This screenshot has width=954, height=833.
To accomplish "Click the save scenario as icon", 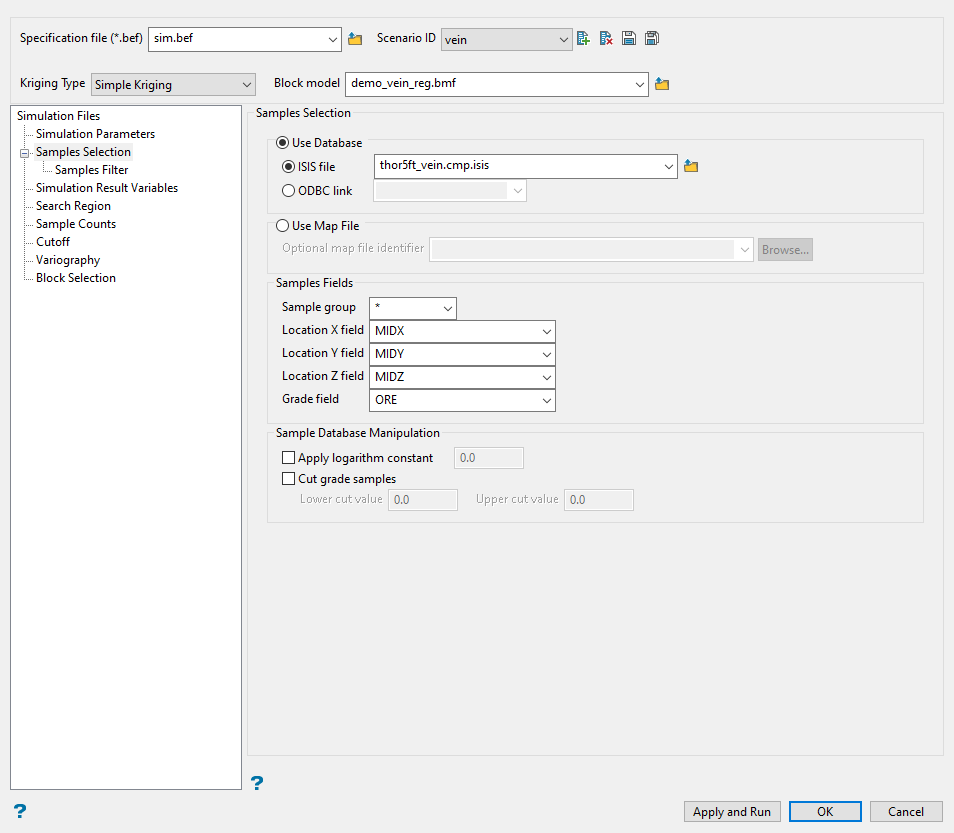I will tap(652, 39).
